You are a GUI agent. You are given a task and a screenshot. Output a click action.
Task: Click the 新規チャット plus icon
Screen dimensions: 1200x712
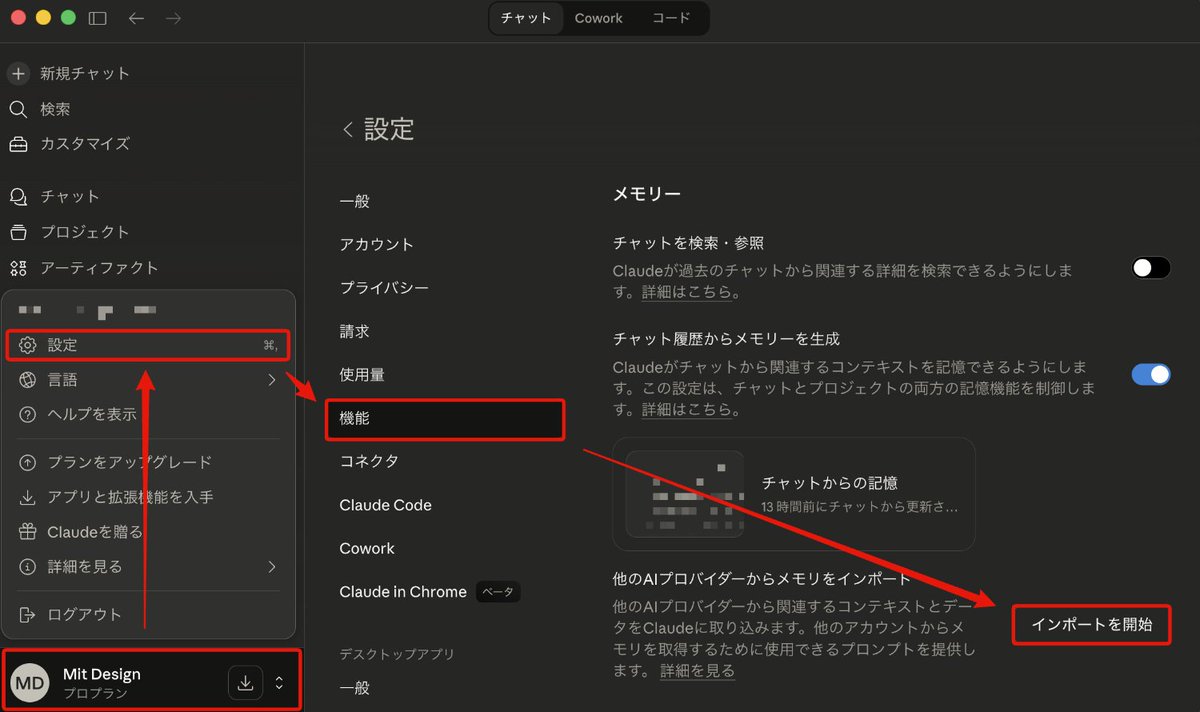pos(18,73)
